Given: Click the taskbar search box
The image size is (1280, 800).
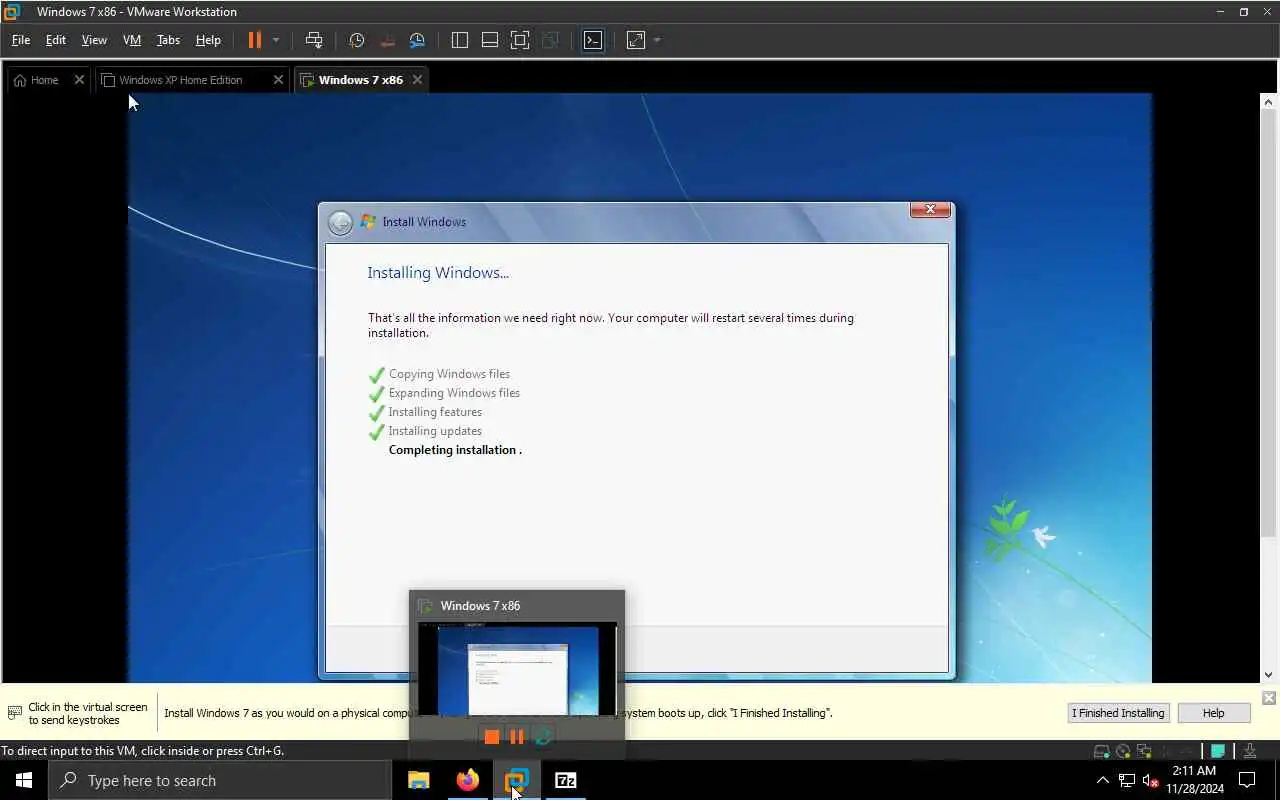Looking at the screenshot, I should tap(220, 780).
